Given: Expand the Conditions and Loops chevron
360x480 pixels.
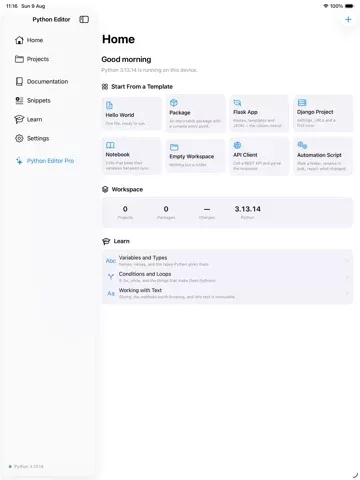Looking at the screenshot, I should (347, 277).
